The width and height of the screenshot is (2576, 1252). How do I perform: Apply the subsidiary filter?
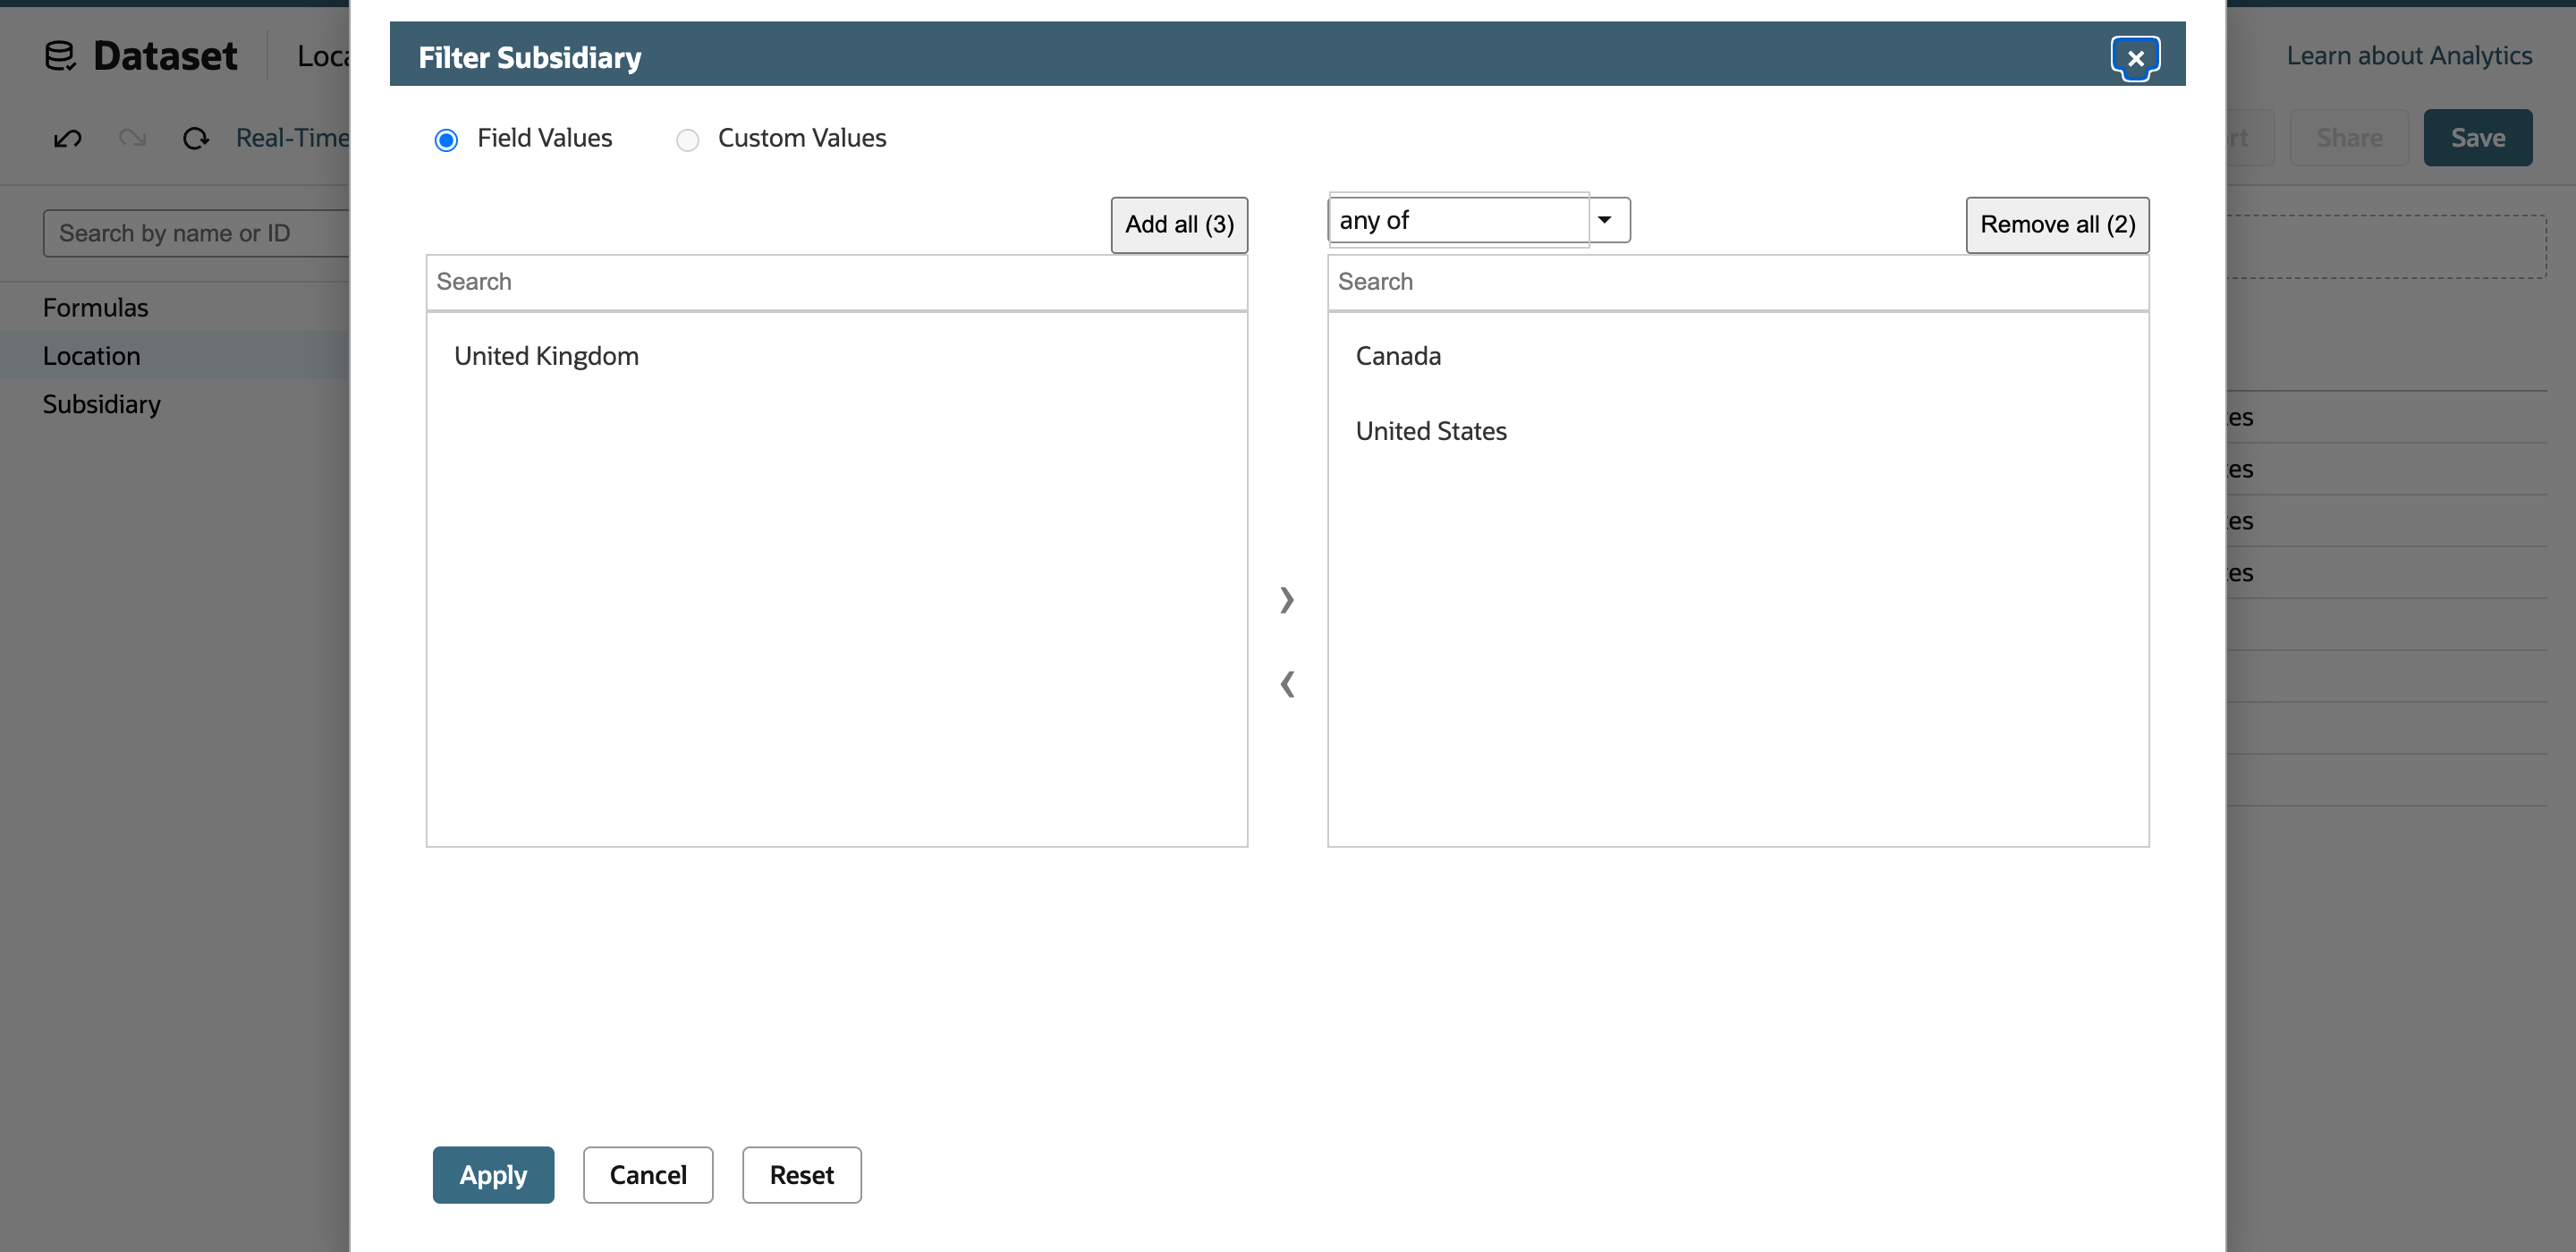tap(493, 1174)
